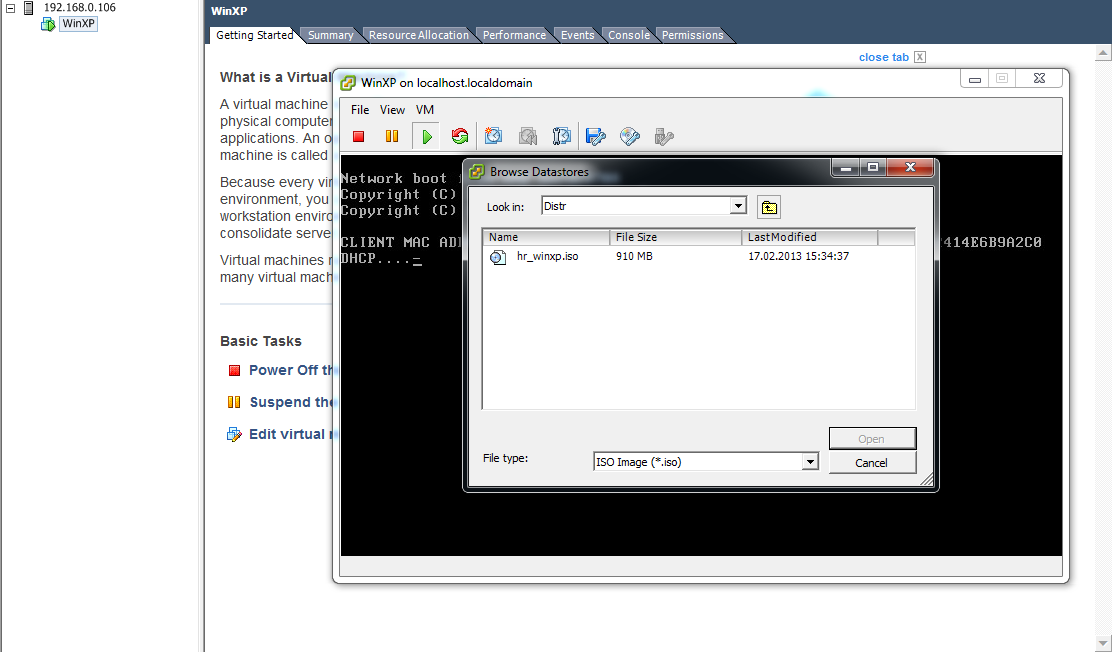
Task: Open the Look in dropdown showing Distr
Action: pyautogui.click(x=738, y=206)
